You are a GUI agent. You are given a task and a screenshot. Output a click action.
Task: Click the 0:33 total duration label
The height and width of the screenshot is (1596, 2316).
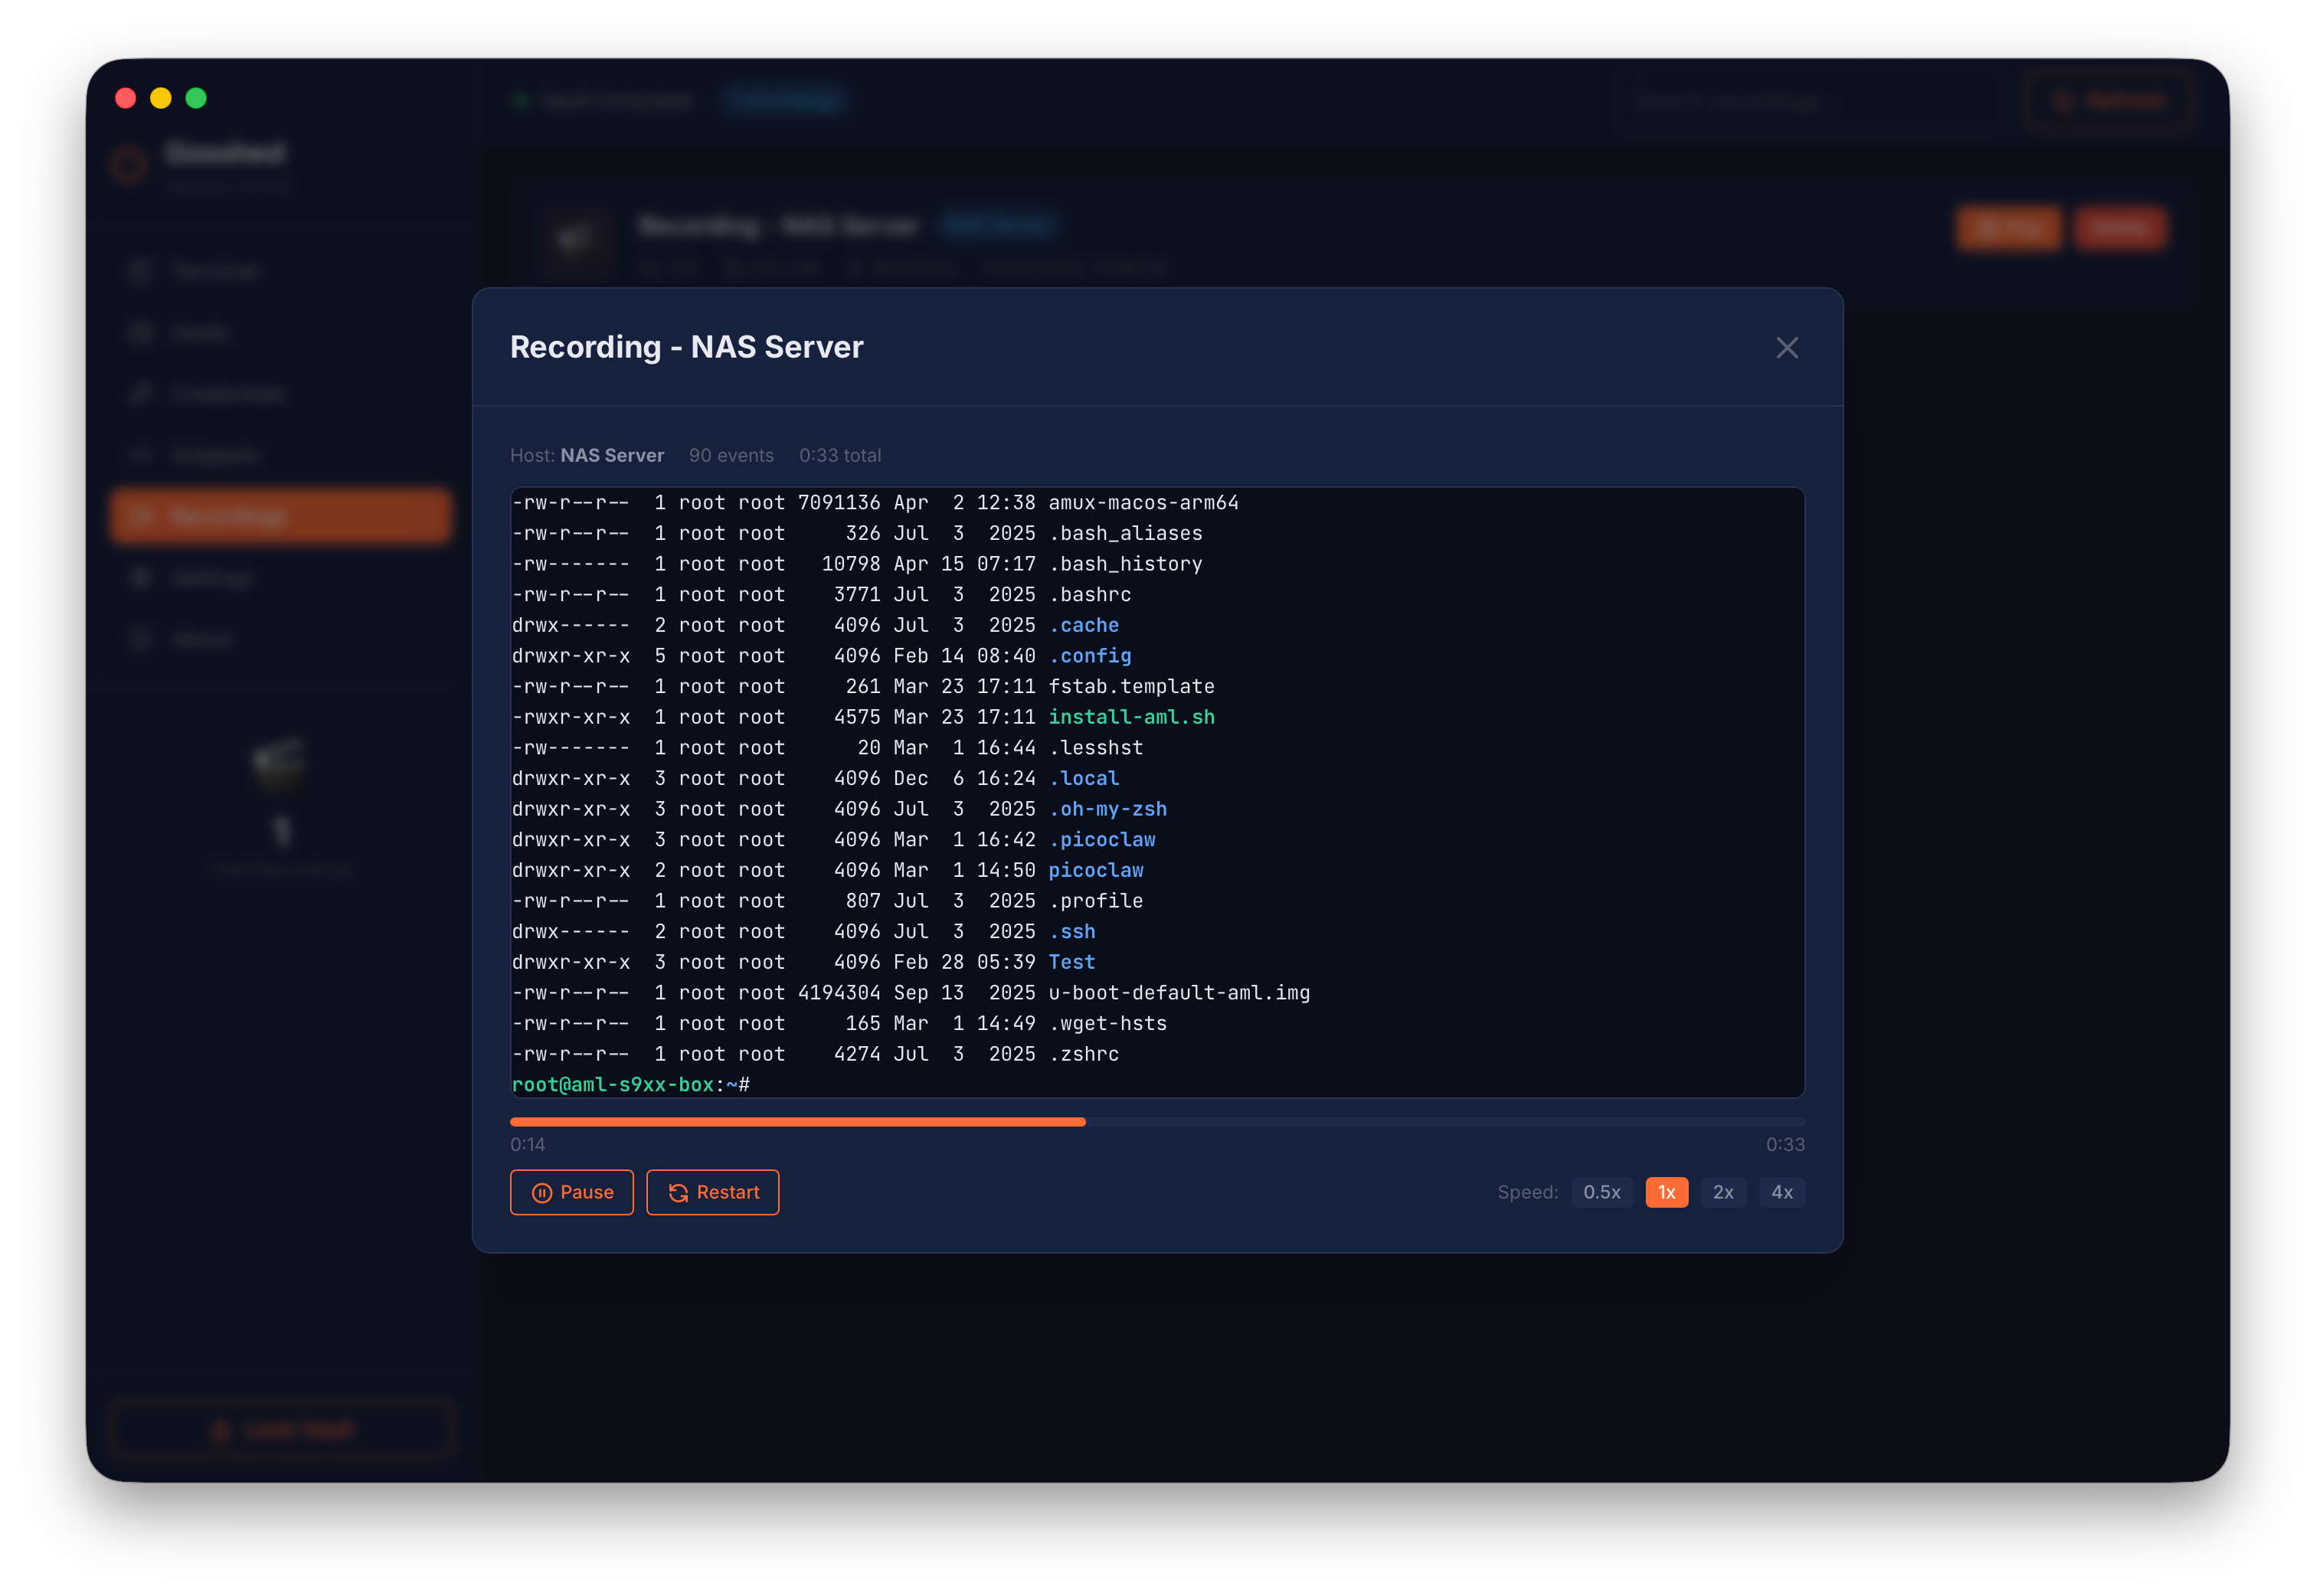click(x=839, y=455)
